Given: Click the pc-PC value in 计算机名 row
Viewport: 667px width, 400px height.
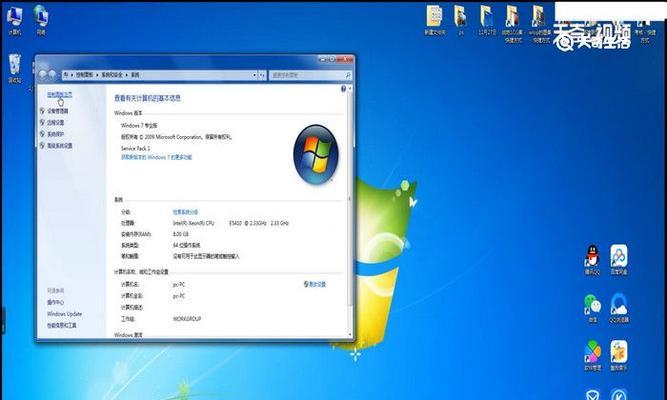Looking at the screenshot, I should [179, 284].
